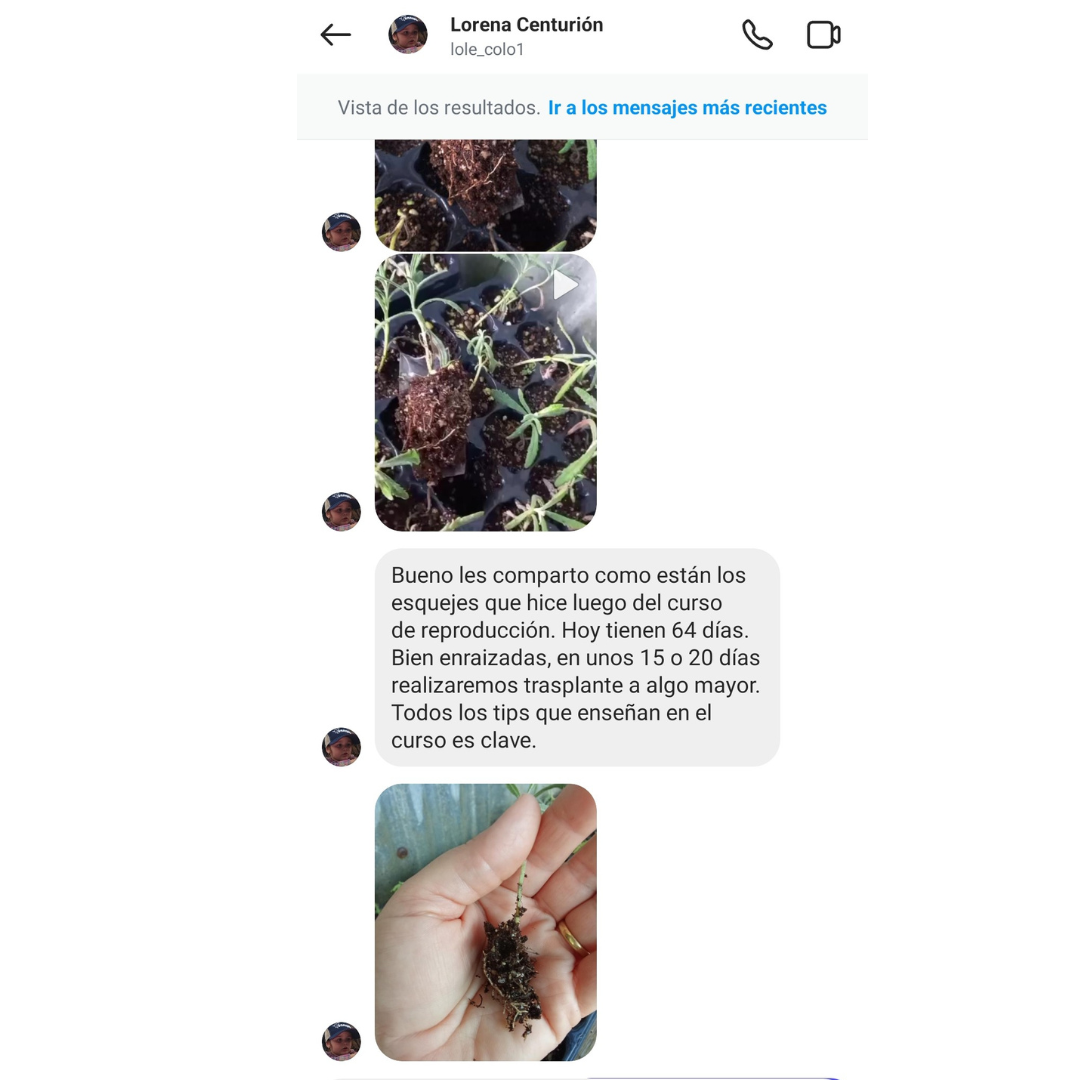Open the partially visible root ball photo
Viewport: 1080px width, 1080px height.
coord(486,195)
